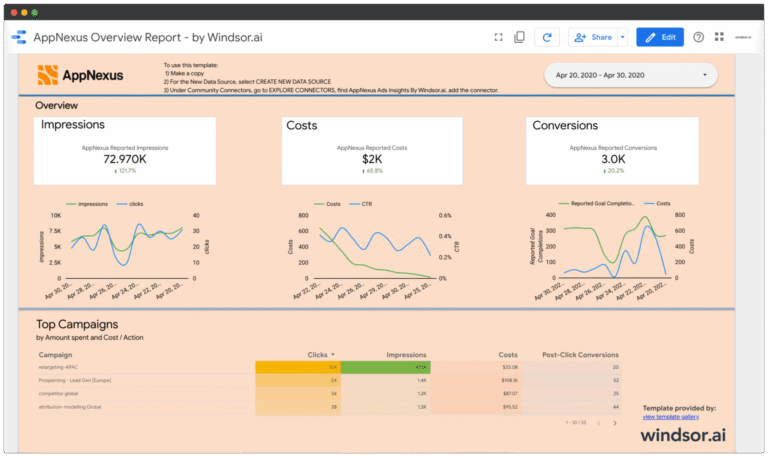Open the Google apps grid icon
Image resolution: width=768 pixels, height=457 pixels.
click(719, 37)
